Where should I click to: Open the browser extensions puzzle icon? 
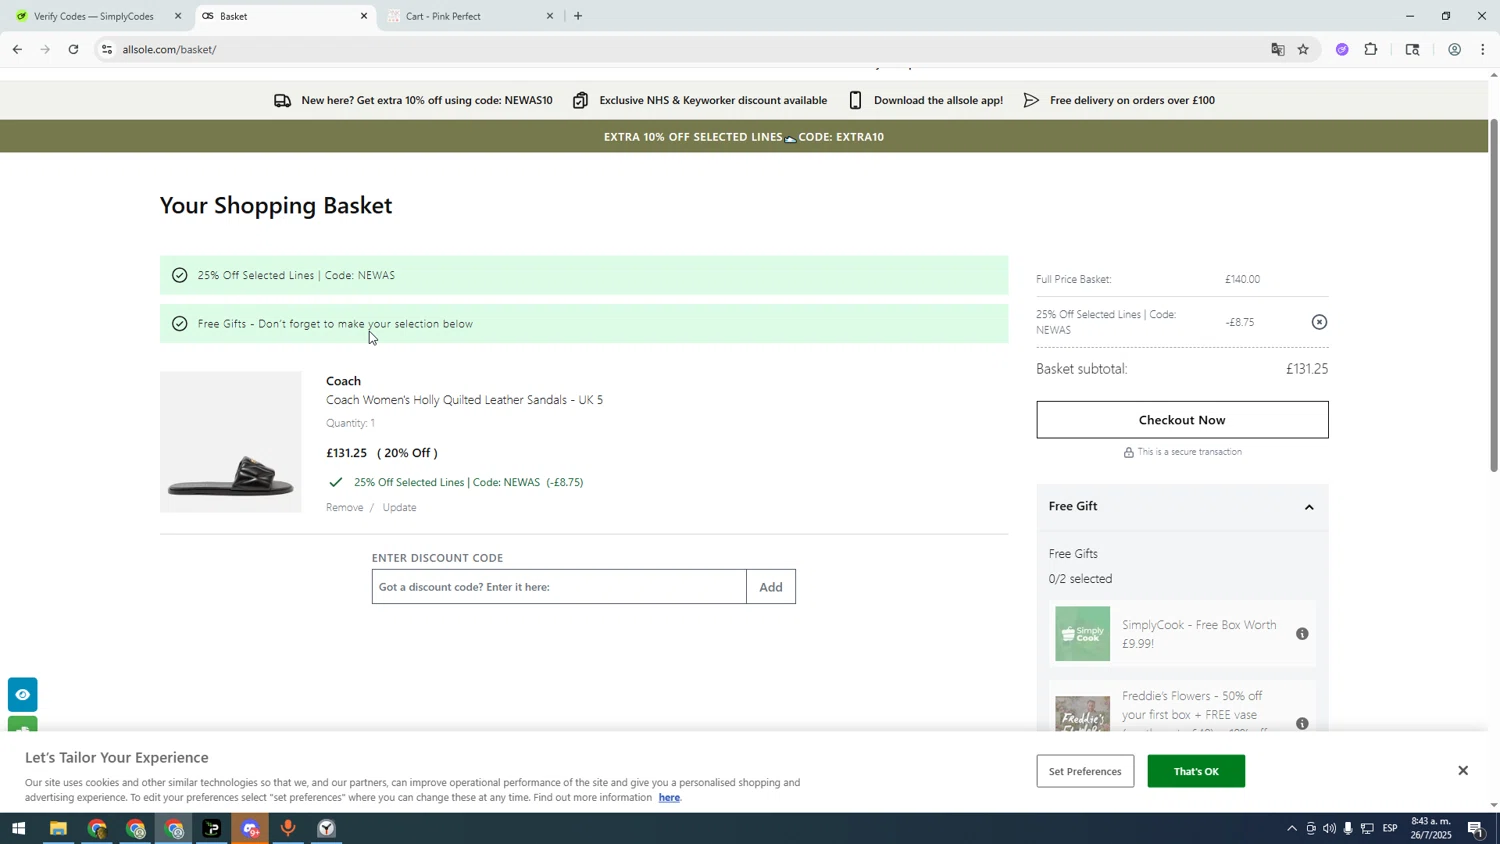point(1371,49)
